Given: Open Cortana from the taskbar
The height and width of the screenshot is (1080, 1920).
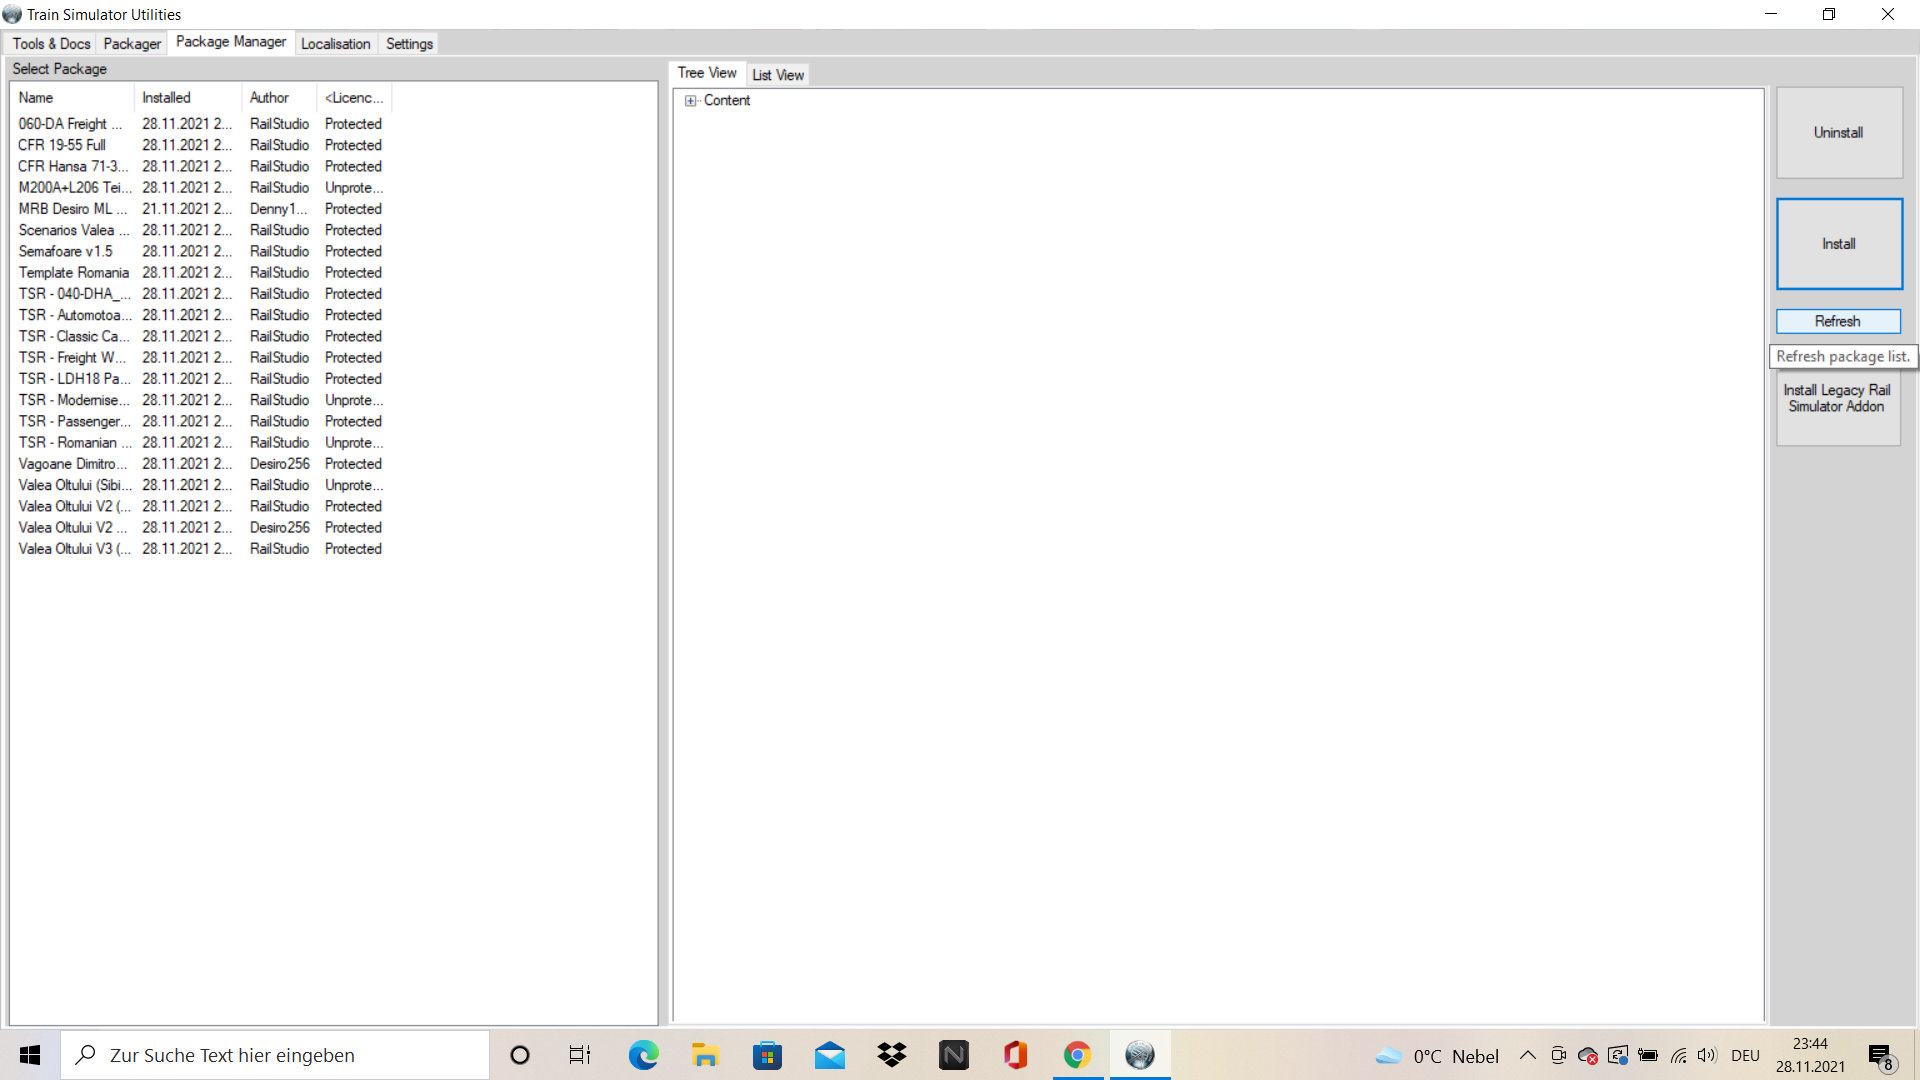Looking at the screenshot, I should pyautogui.click(x=520, y=1055).
